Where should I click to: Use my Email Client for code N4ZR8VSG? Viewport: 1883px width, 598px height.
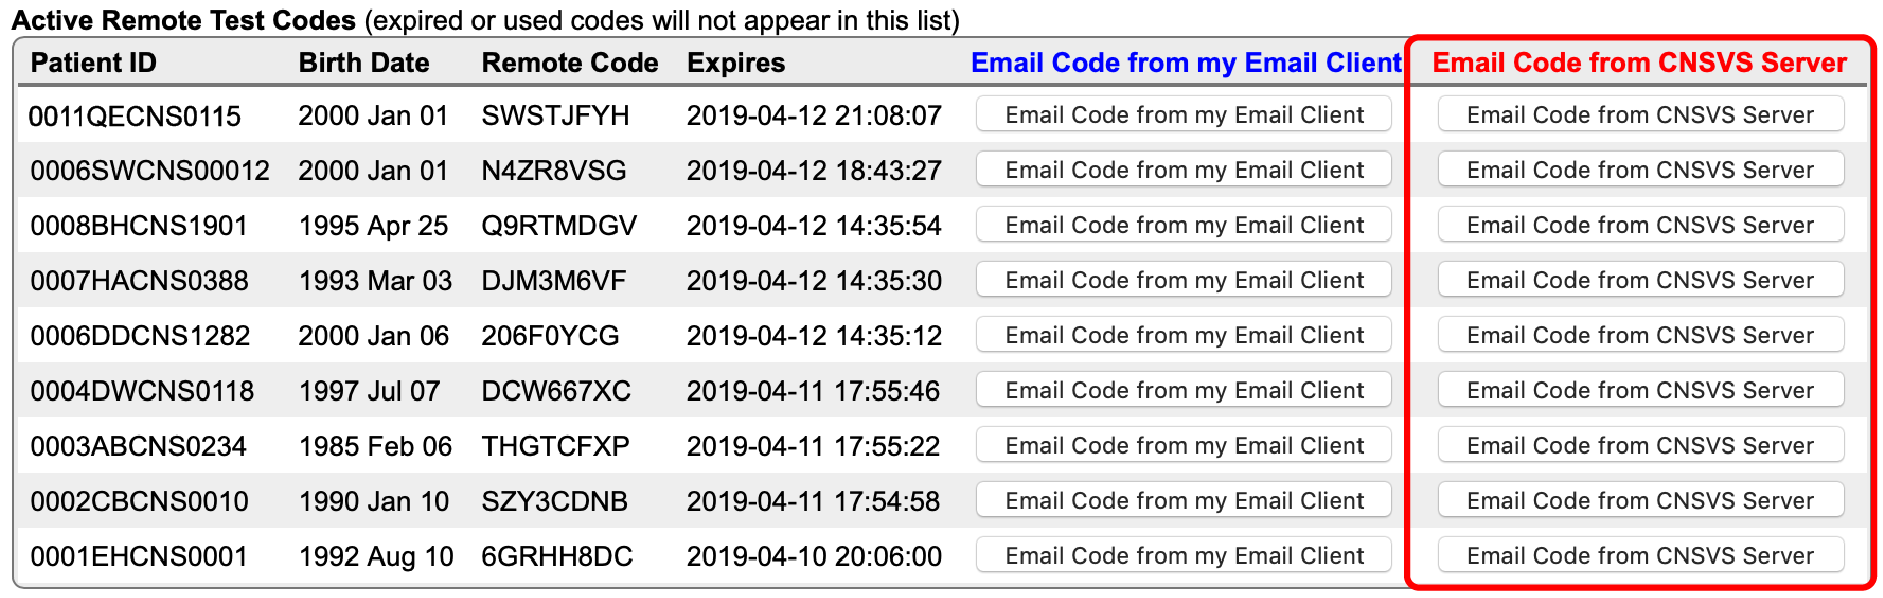pyautogui.click(x=1184, y=170)
